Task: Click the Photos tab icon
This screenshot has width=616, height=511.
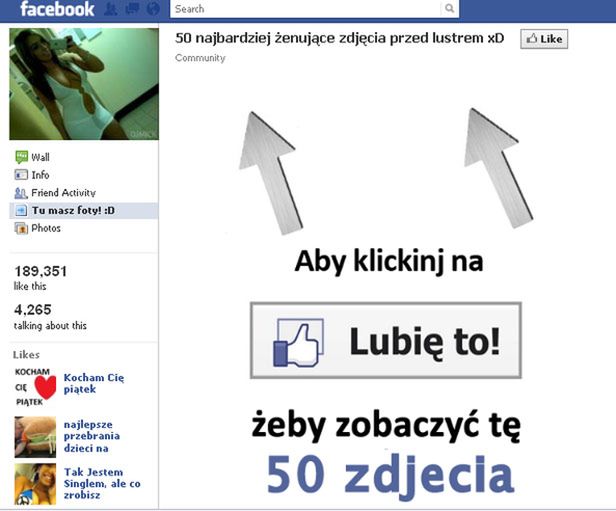Action: [21, 228]
